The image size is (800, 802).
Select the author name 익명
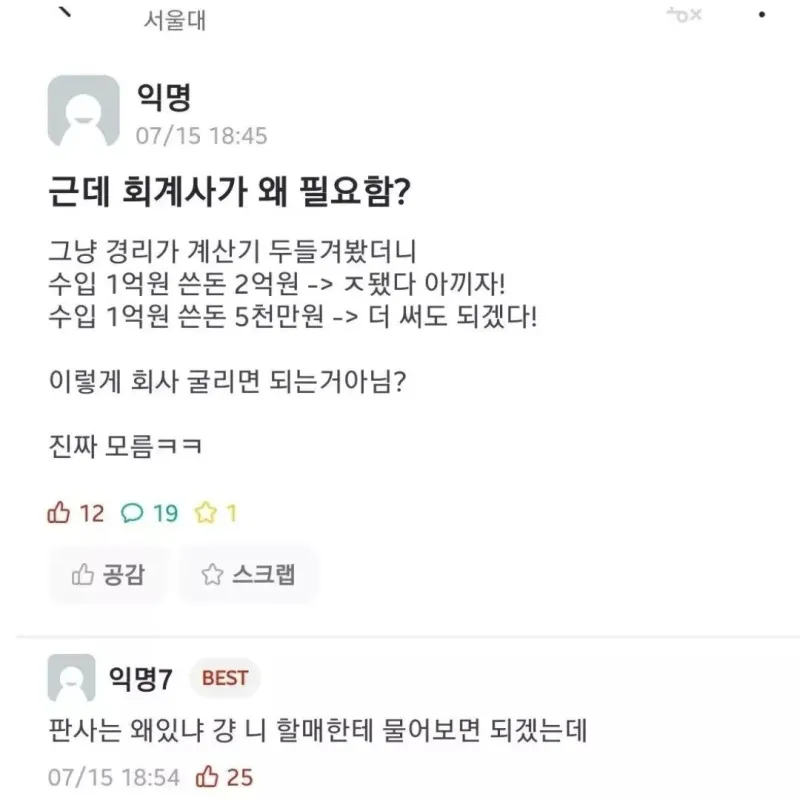pos(164,97)
